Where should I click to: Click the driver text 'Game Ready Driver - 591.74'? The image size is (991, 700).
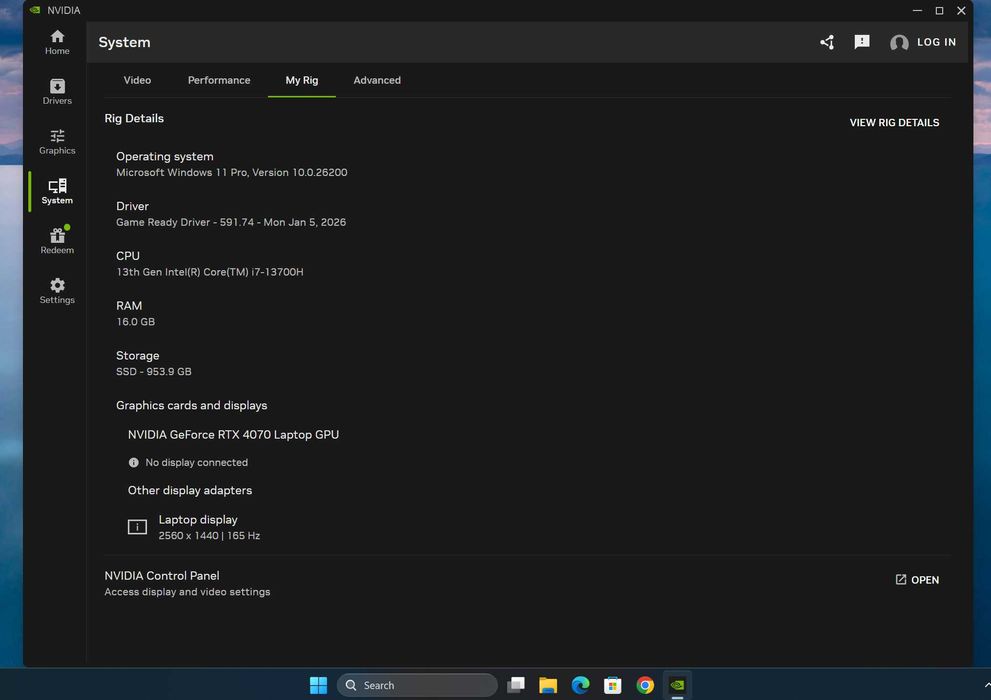(185, 222)
